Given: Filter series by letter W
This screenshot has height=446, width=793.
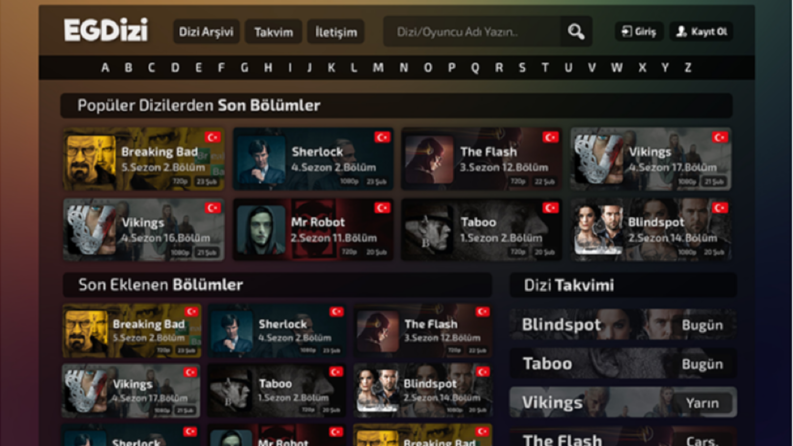Looking at the screenshot, I should point(616,68).
